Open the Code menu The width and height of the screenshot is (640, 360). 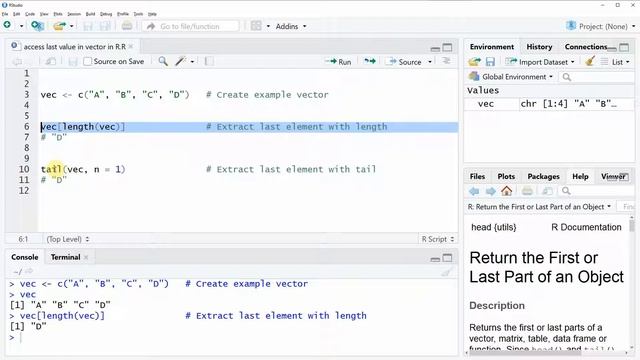click(x=30, y=14)
